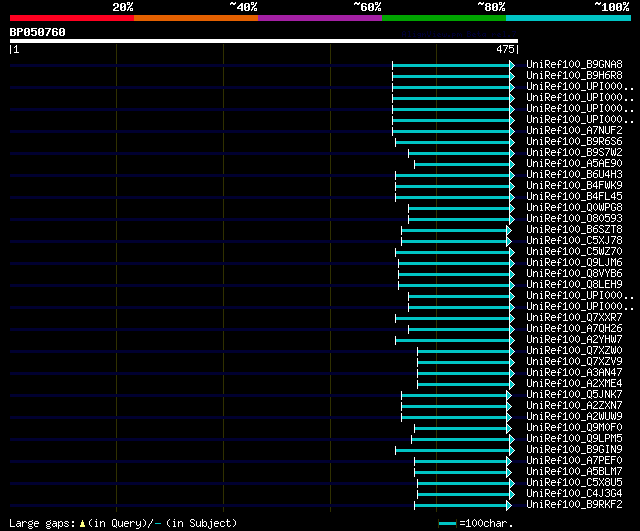The image size is (640, 531).
Task: Open hit UniRef100_B9S7W2
Action: point(574,153)
